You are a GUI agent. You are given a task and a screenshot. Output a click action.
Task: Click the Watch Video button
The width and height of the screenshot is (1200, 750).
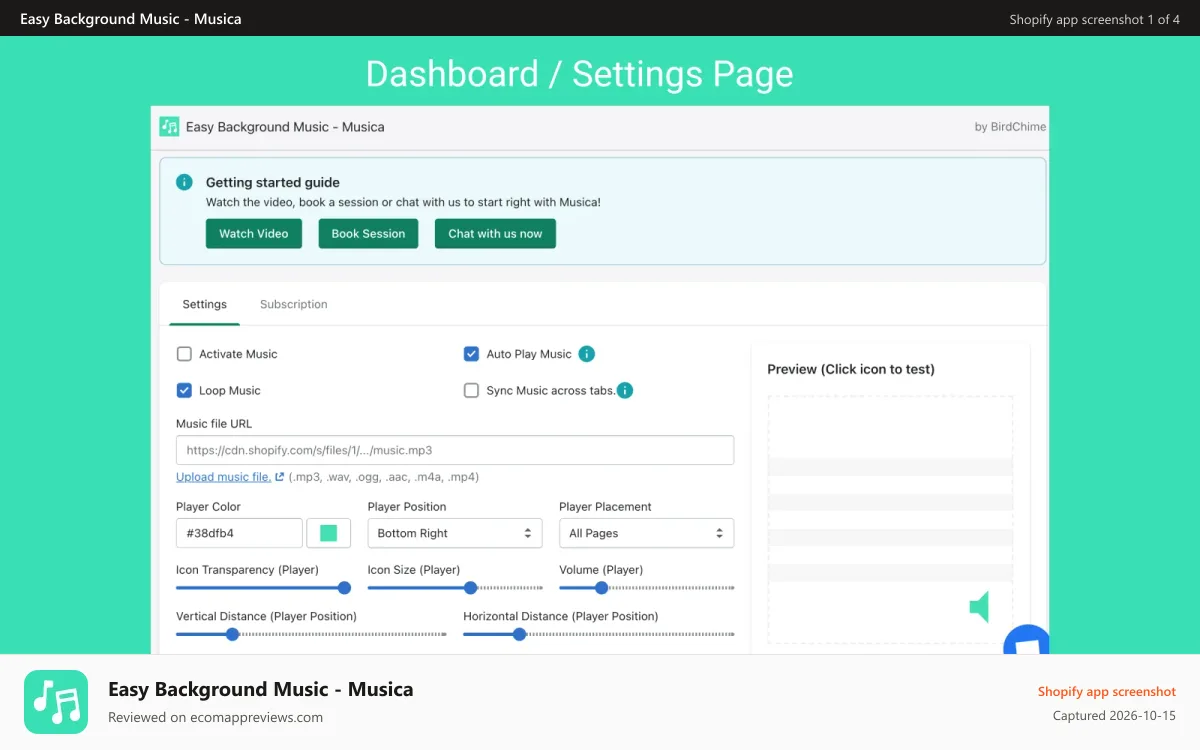tap(254, 234)
